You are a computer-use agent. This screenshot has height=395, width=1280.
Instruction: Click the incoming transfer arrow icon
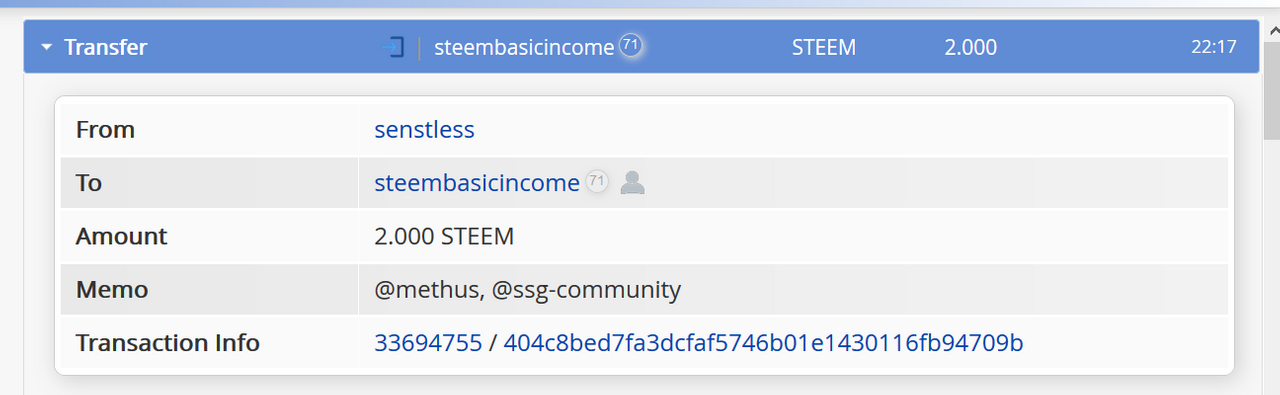click(393, 47)
